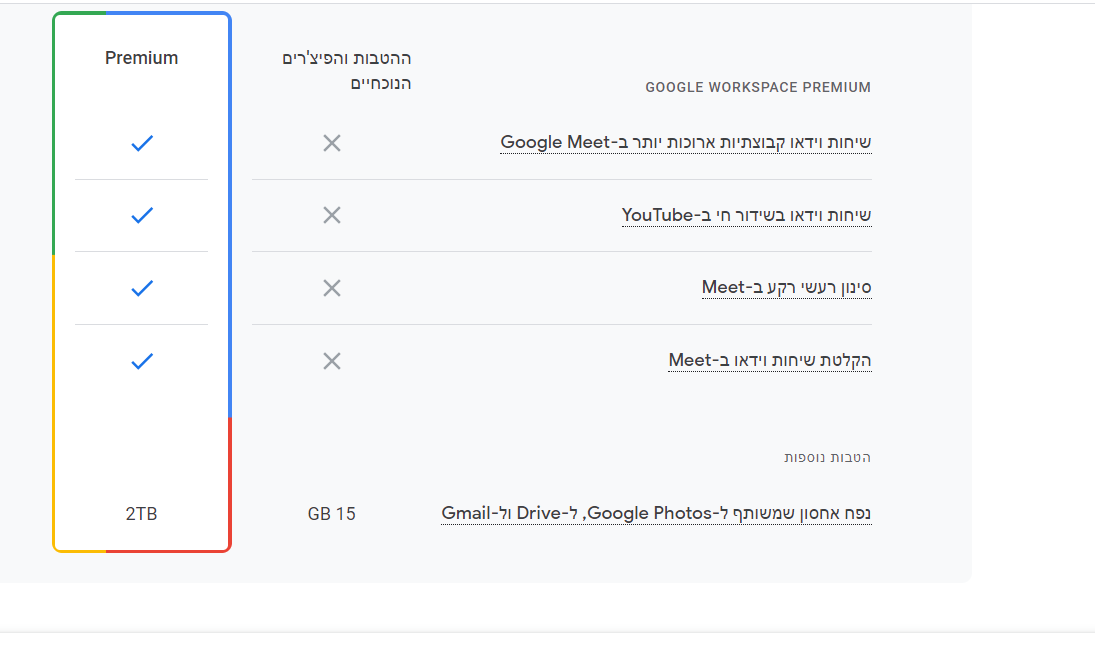Open the longer Google Meet group video calls link
This screenshot has height=648, width=1095.
(x=686, y=142)
